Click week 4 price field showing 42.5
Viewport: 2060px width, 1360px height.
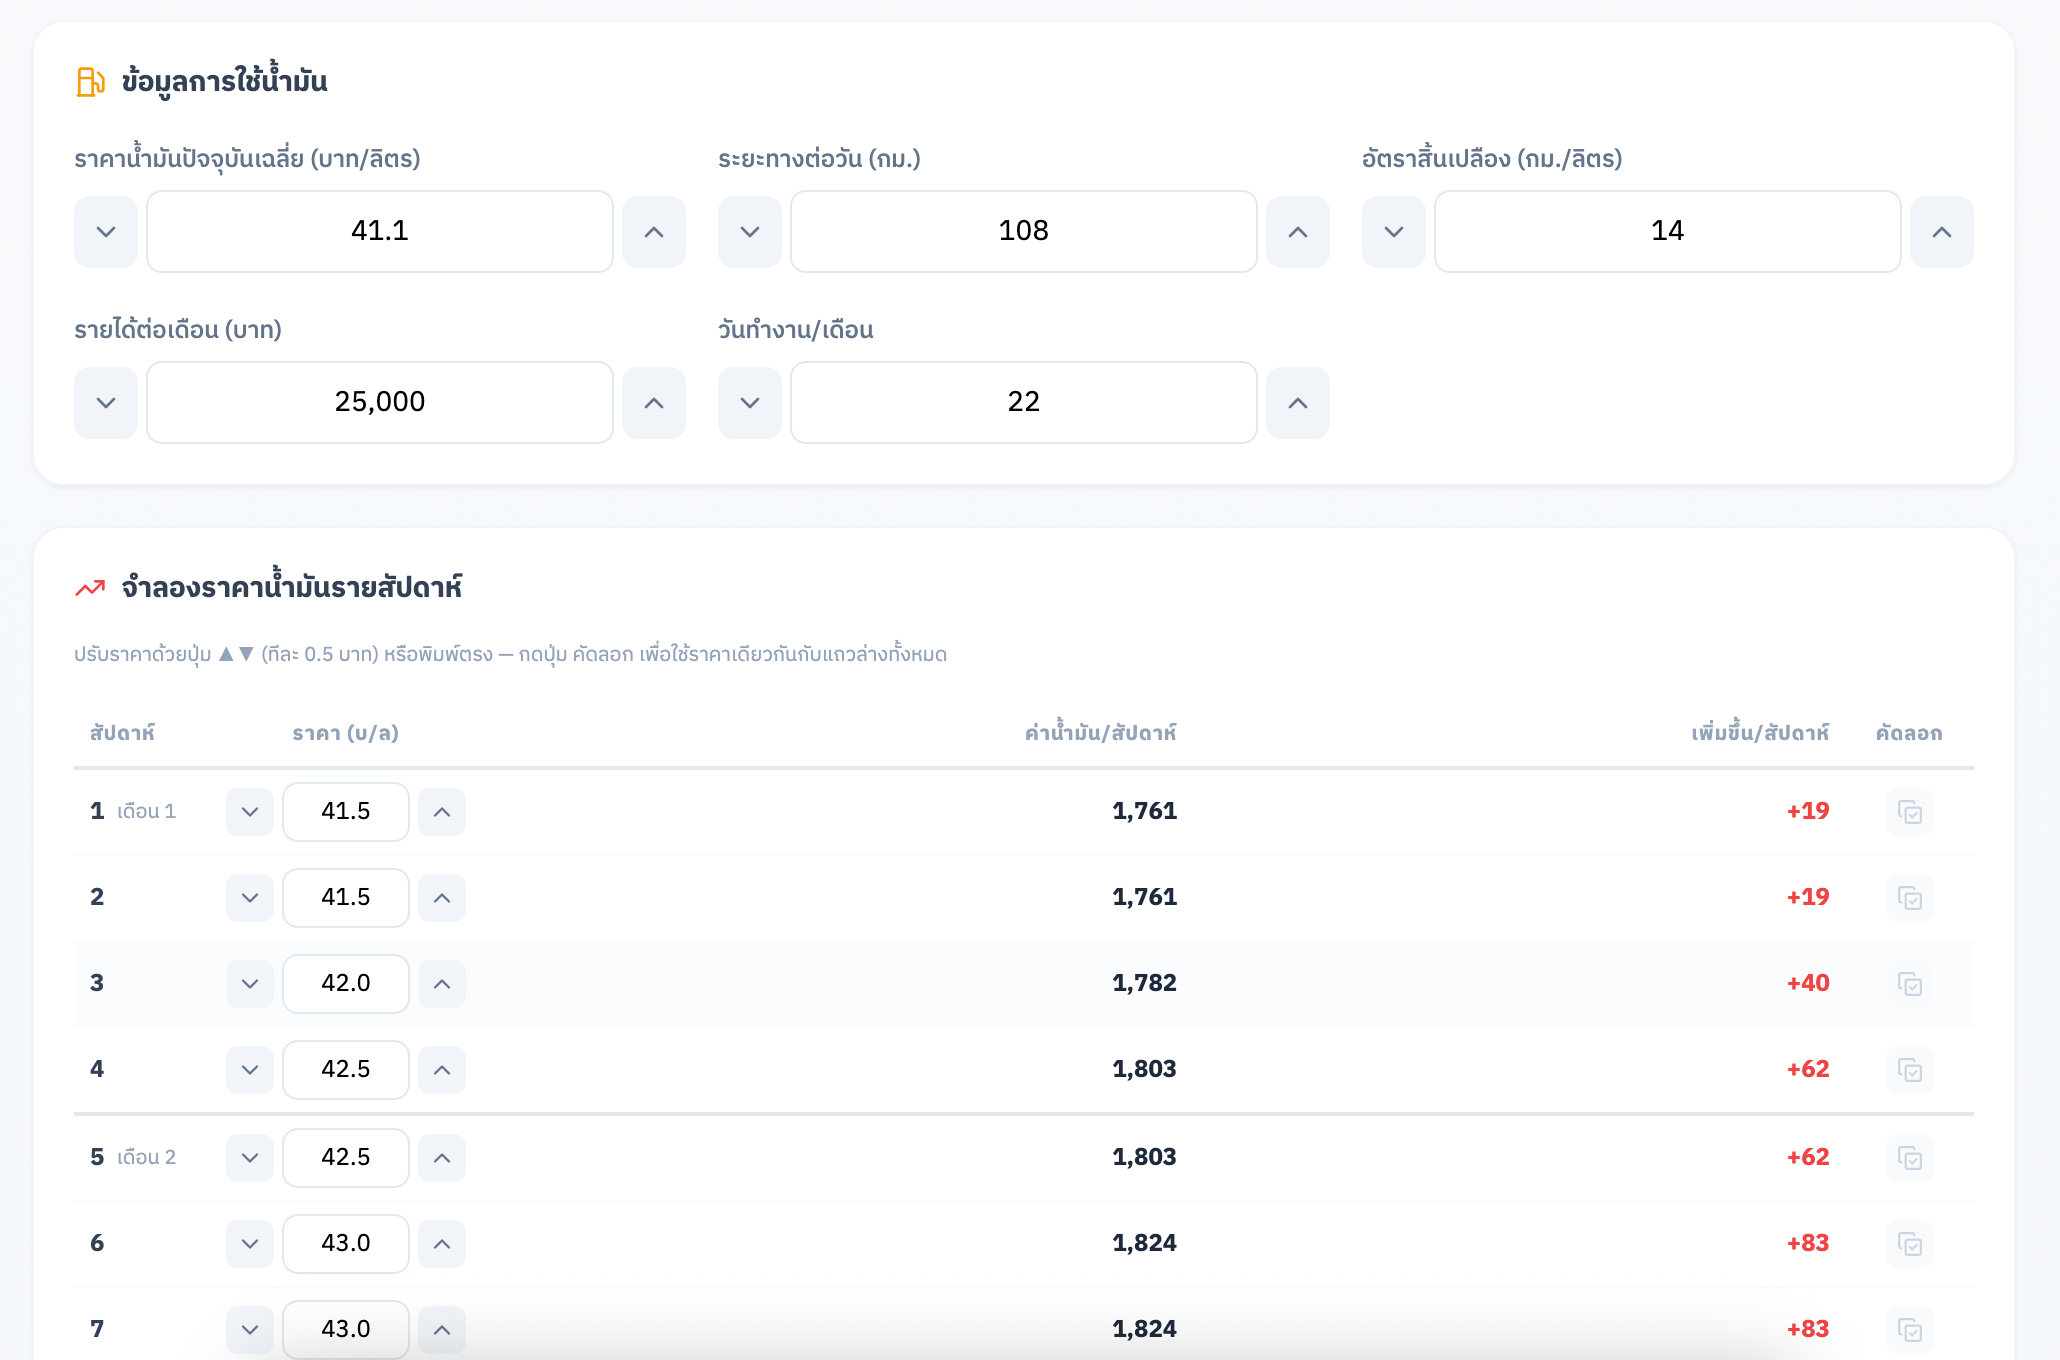346,1070
